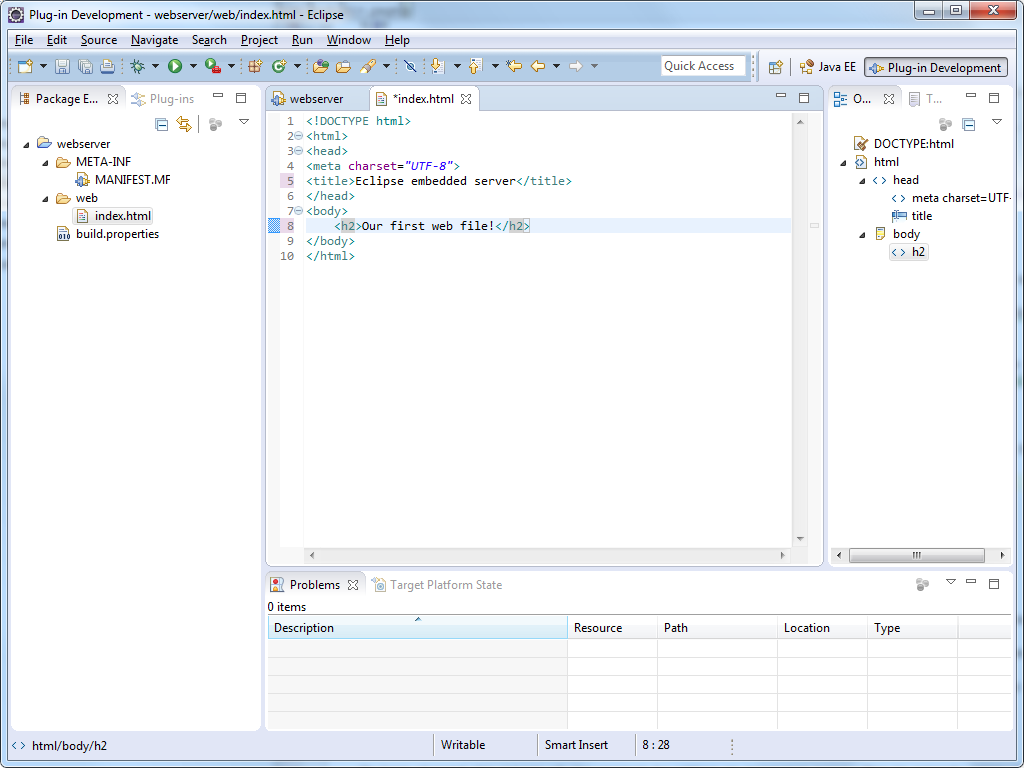Click the green Run button icon
Viewport: 1024px width, 768px height.
click(174, 66)
